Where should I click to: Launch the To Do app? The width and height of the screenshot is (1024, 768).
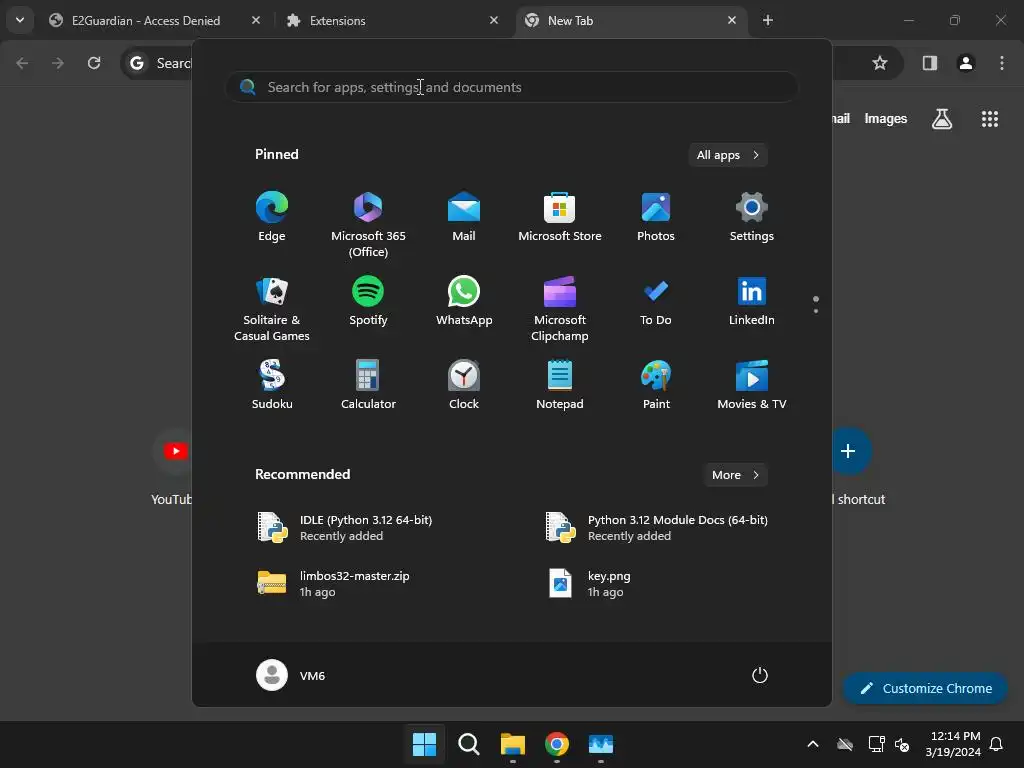[x=656, y=301]
